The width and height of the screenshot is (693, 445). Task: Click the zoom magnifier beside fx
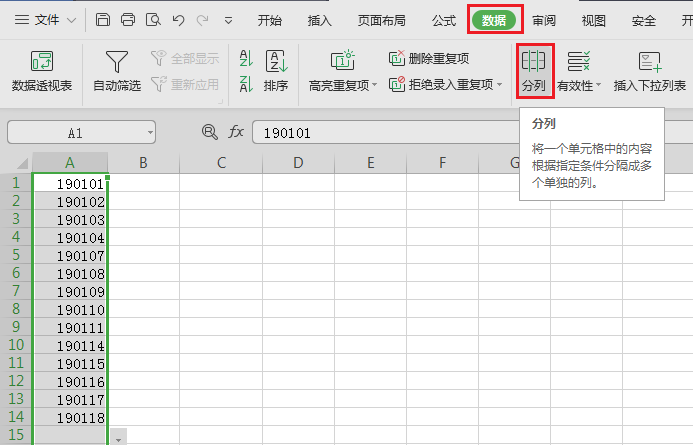[x=209, y=132]
